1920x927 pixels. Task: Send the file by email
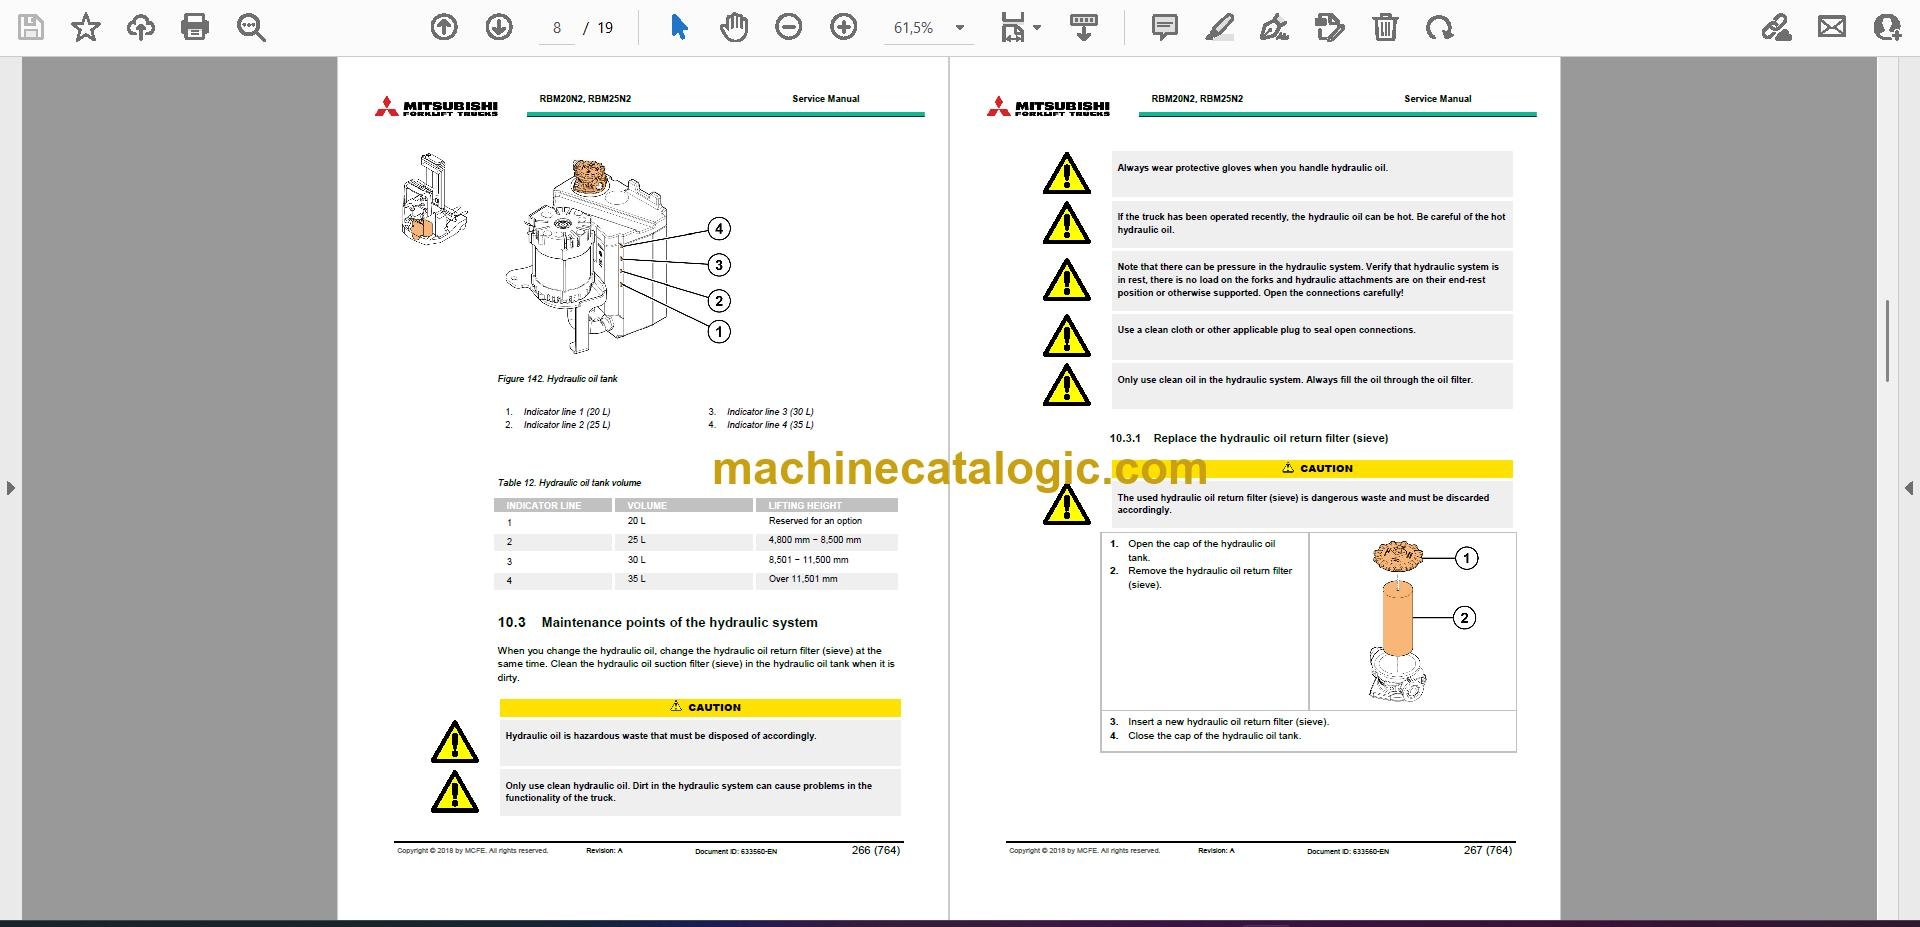click(x=1832, y=27)
